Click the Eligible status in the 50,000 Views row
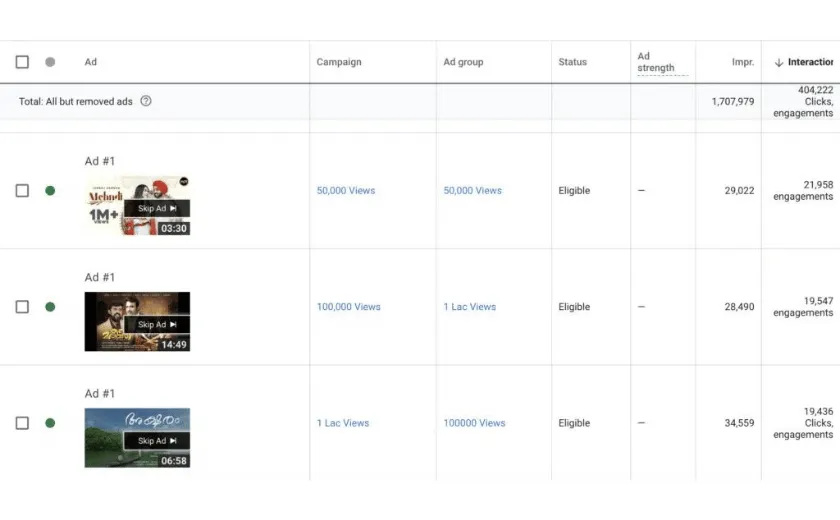This screenshot has height=520, width=840. [x=574, y=191]
